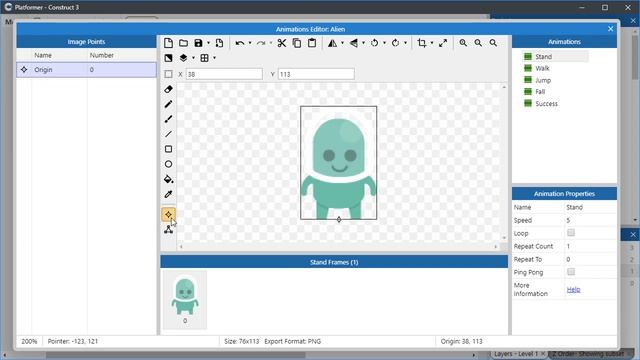Click the Y coordinate input field

316,74
